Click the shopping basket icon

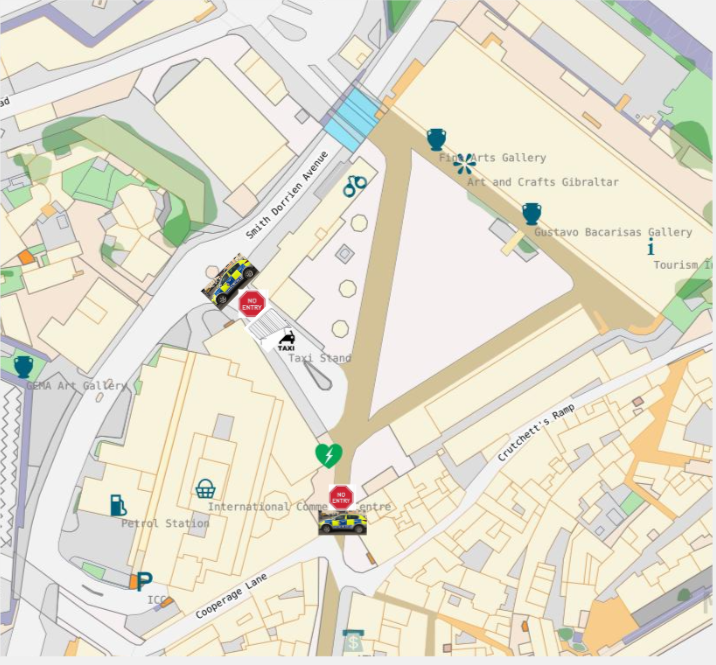[205, 489]
